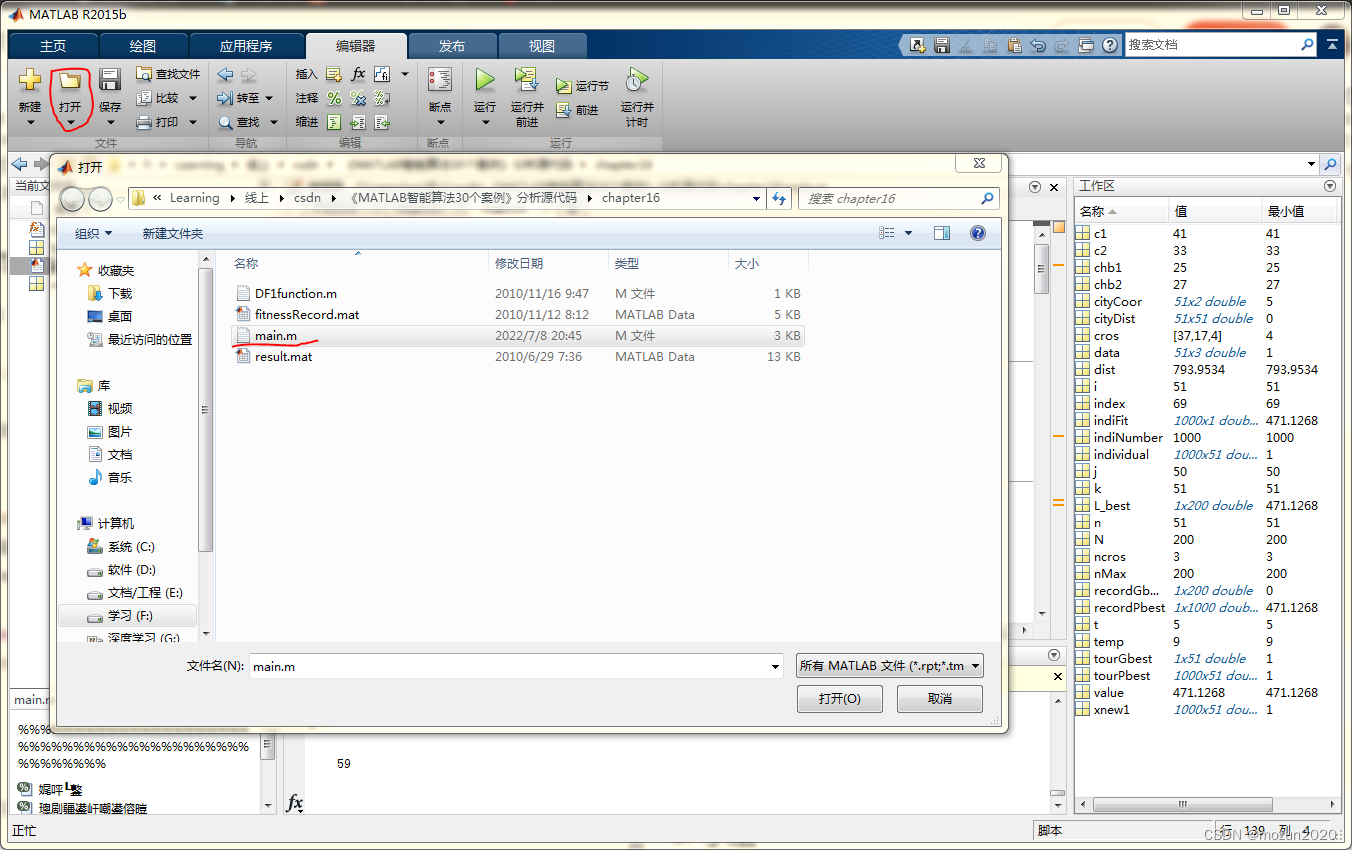Click the Save (保存) floppy icon in ribbon
This screenshot has height=850, width=1352.
point(110,81)
